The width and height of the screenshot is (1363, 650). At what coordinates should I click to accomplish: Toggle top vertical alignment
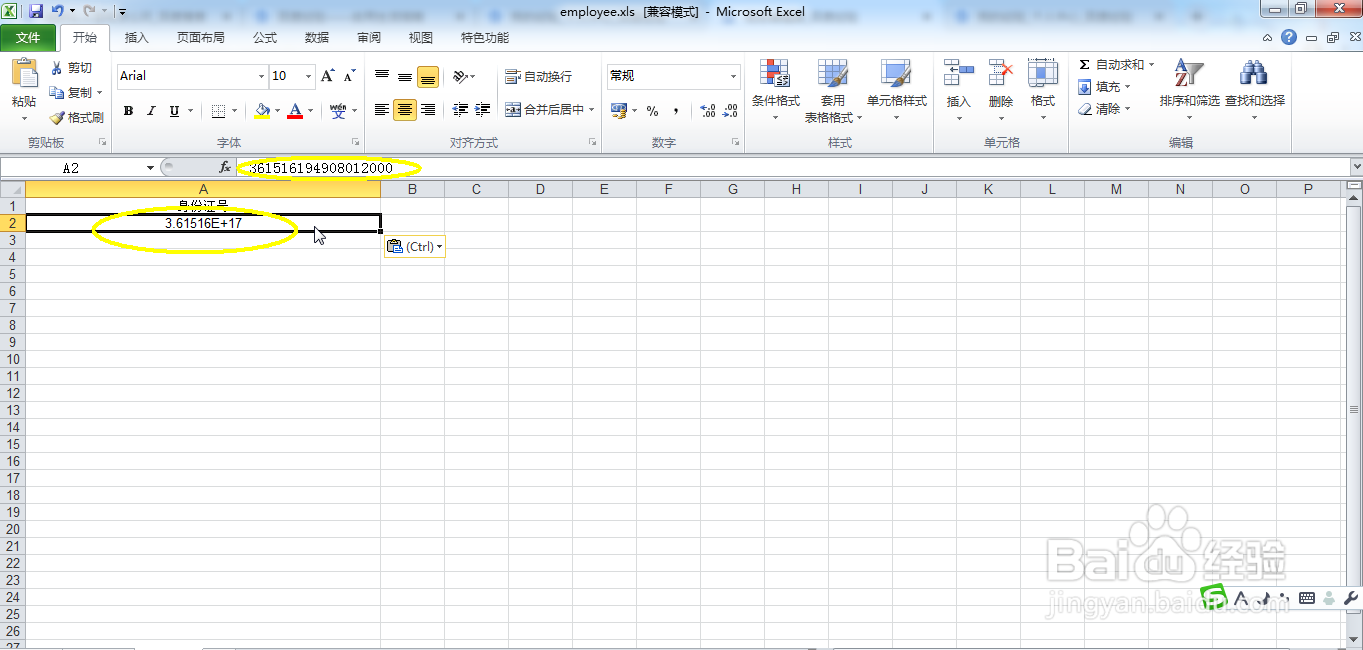tap(382, 76)
